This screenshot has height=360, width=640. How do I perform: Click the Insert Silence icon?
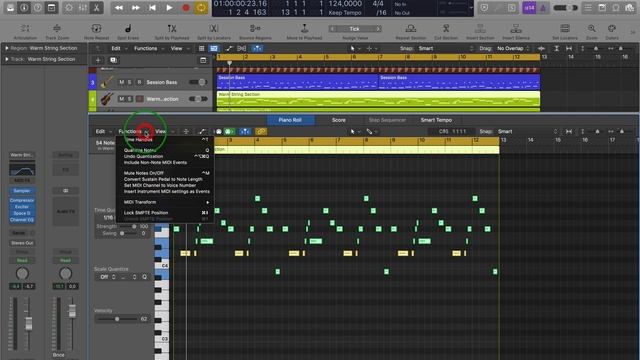516,29
